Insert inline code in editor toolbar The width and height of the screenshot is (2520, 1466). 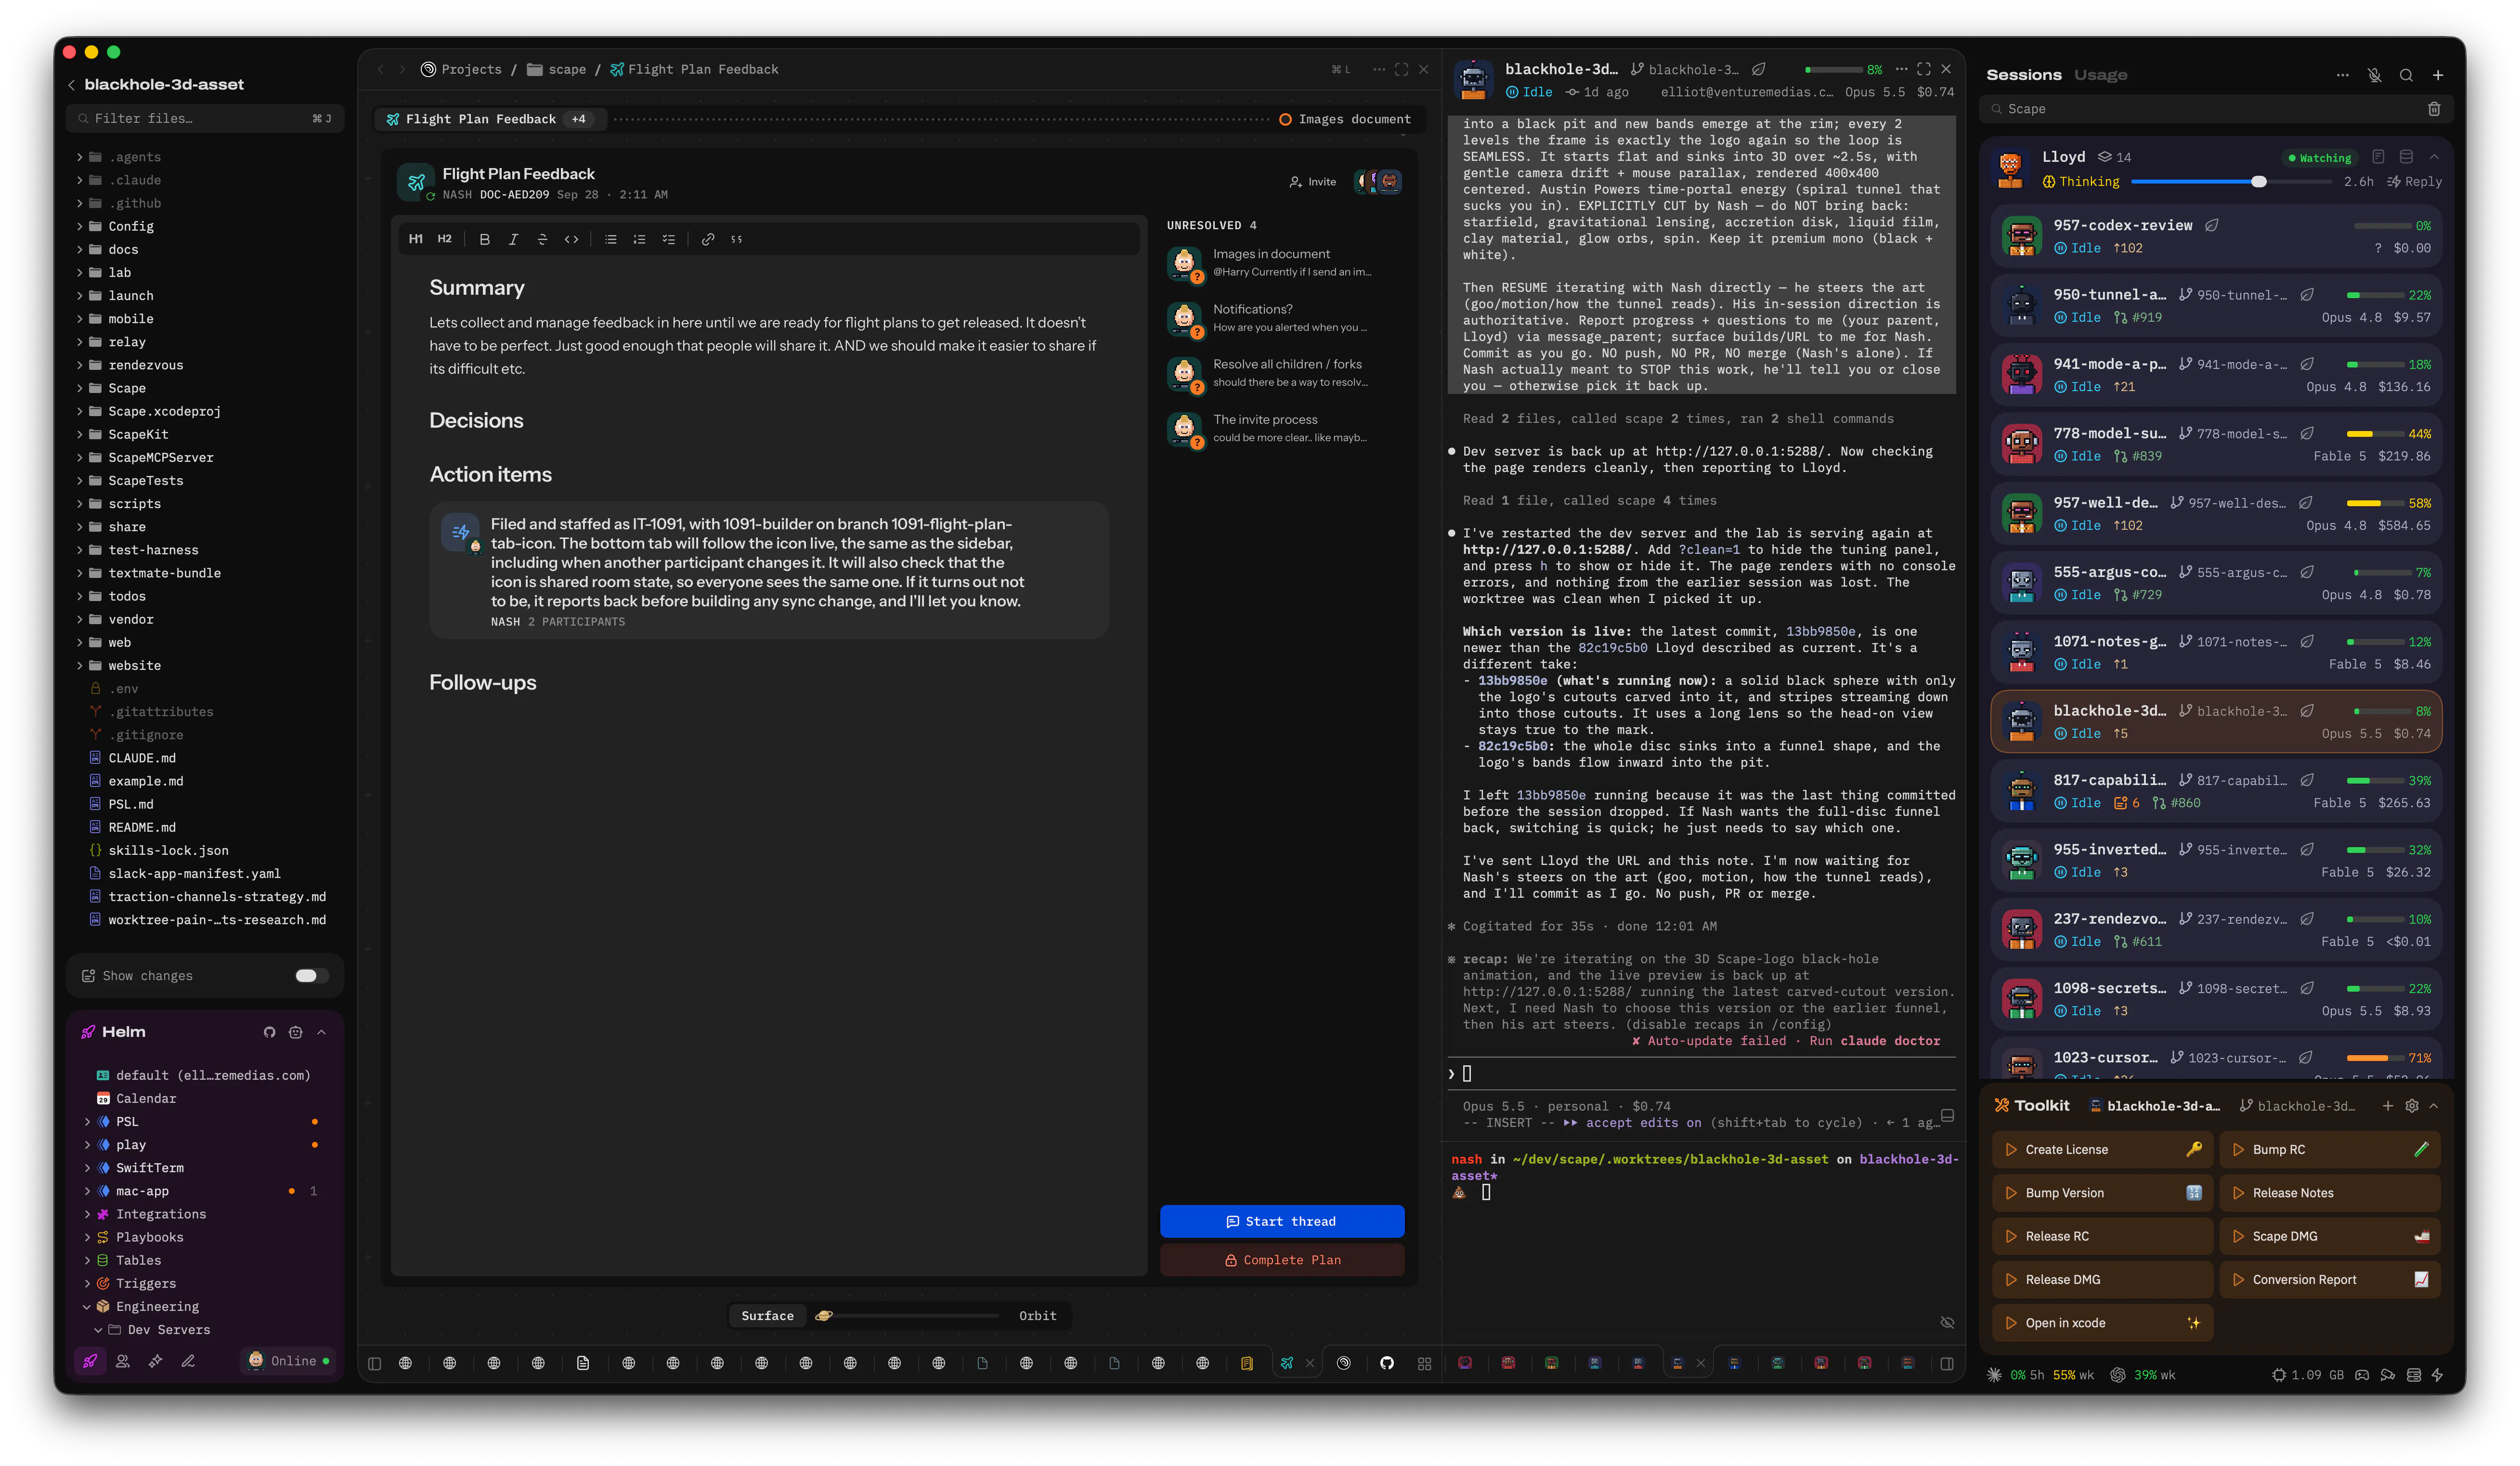click(x=571, y=239)
